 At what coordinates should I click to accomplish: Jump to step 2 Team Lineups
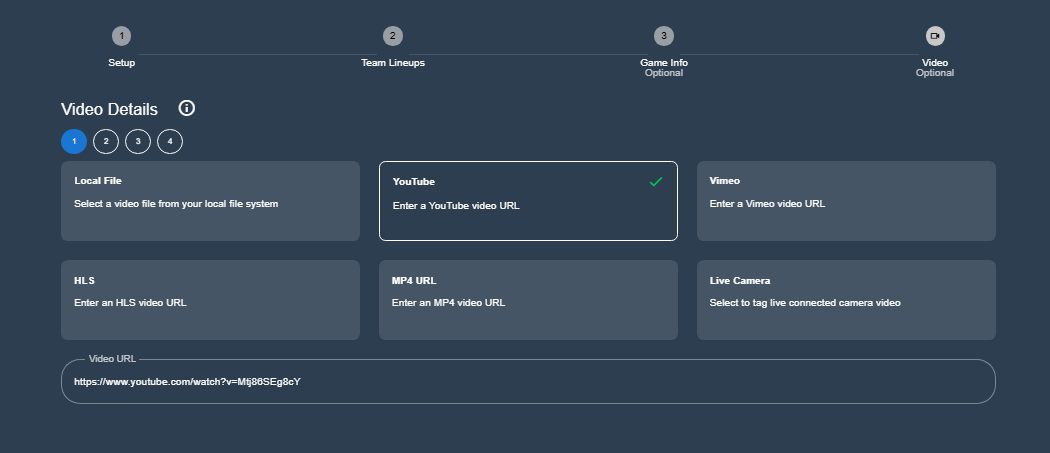(x=393, y=36)
